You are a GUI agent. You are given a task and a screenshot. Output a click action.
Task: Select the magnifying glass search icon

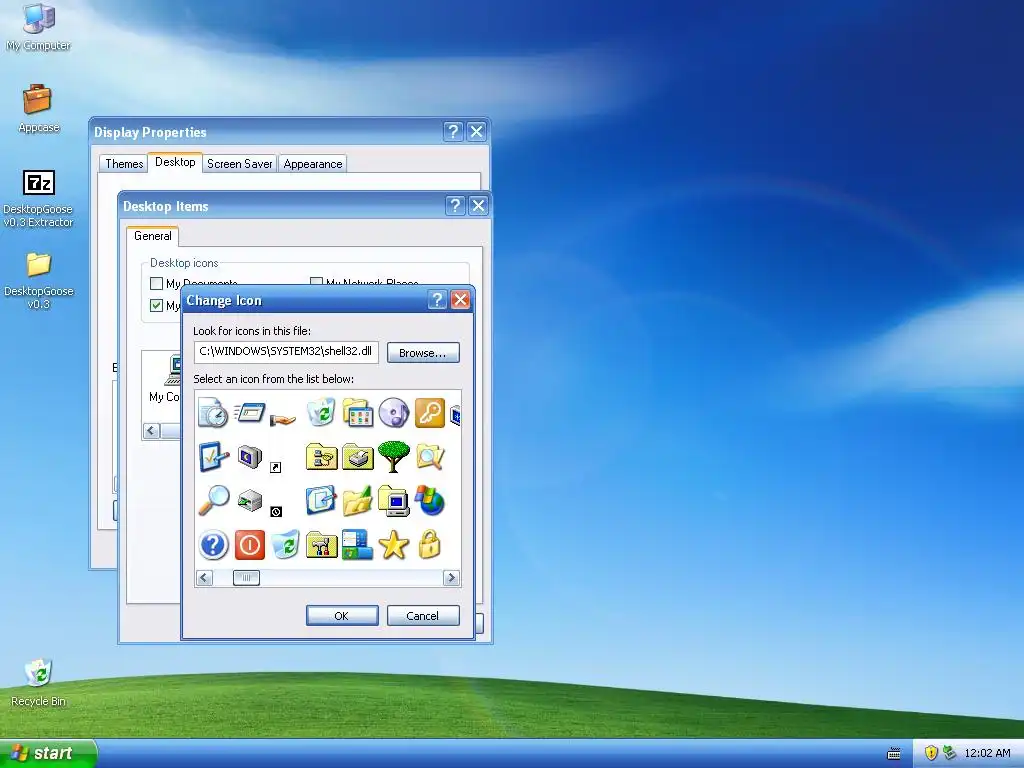(x=214, y=501)
